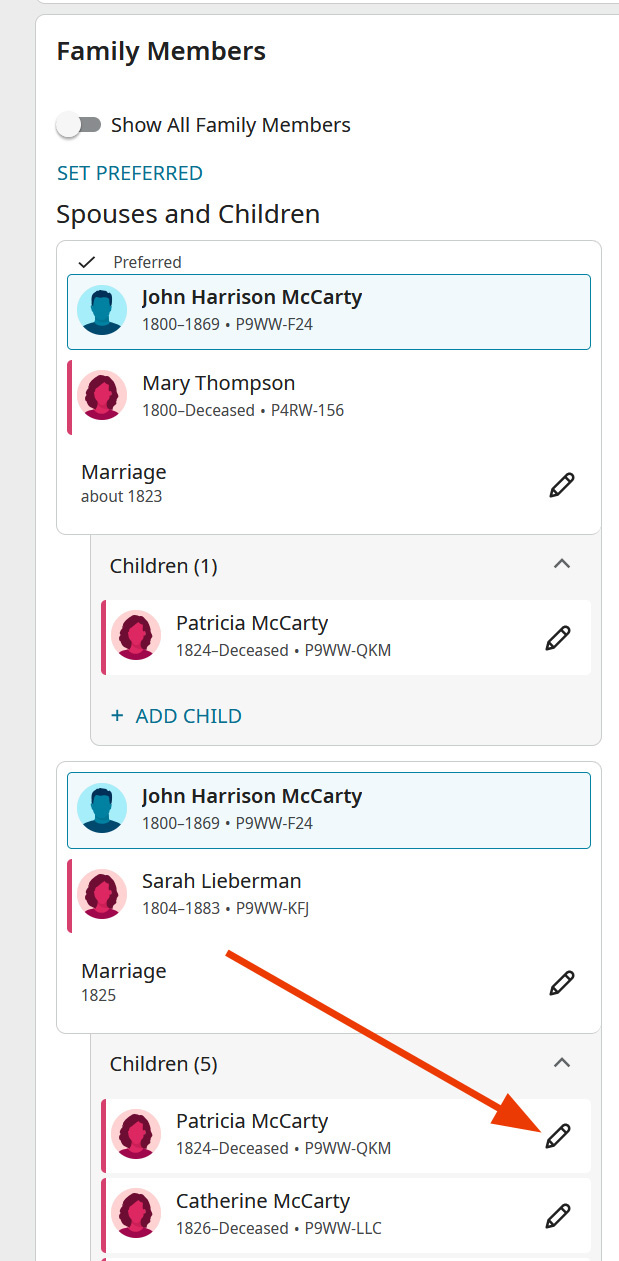Click John Harrison McCarty's avatar in second couple
This screenshot has height=1261, width=619.
pos(102,808)
